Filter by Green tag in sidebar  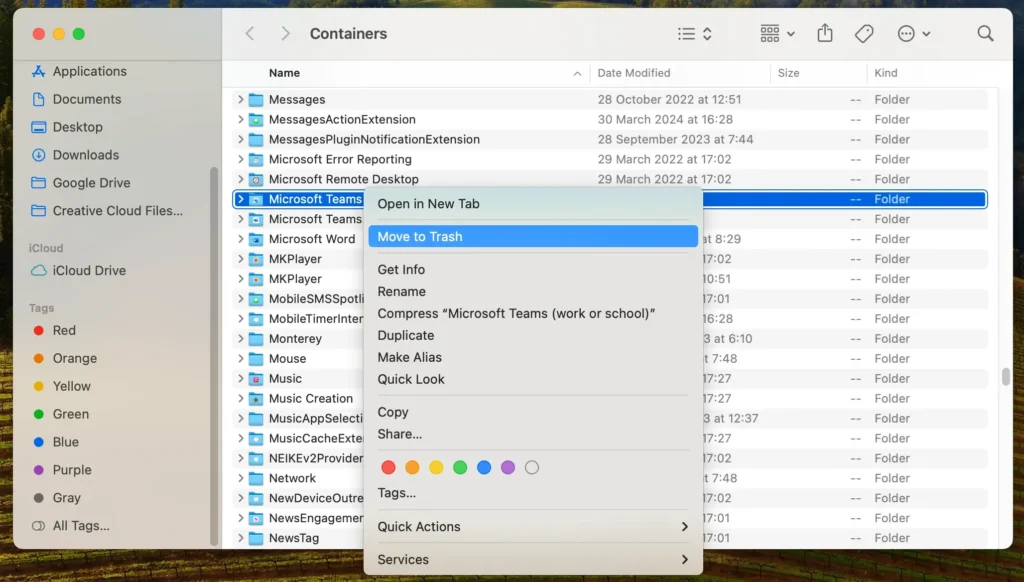tap(61, 414)
